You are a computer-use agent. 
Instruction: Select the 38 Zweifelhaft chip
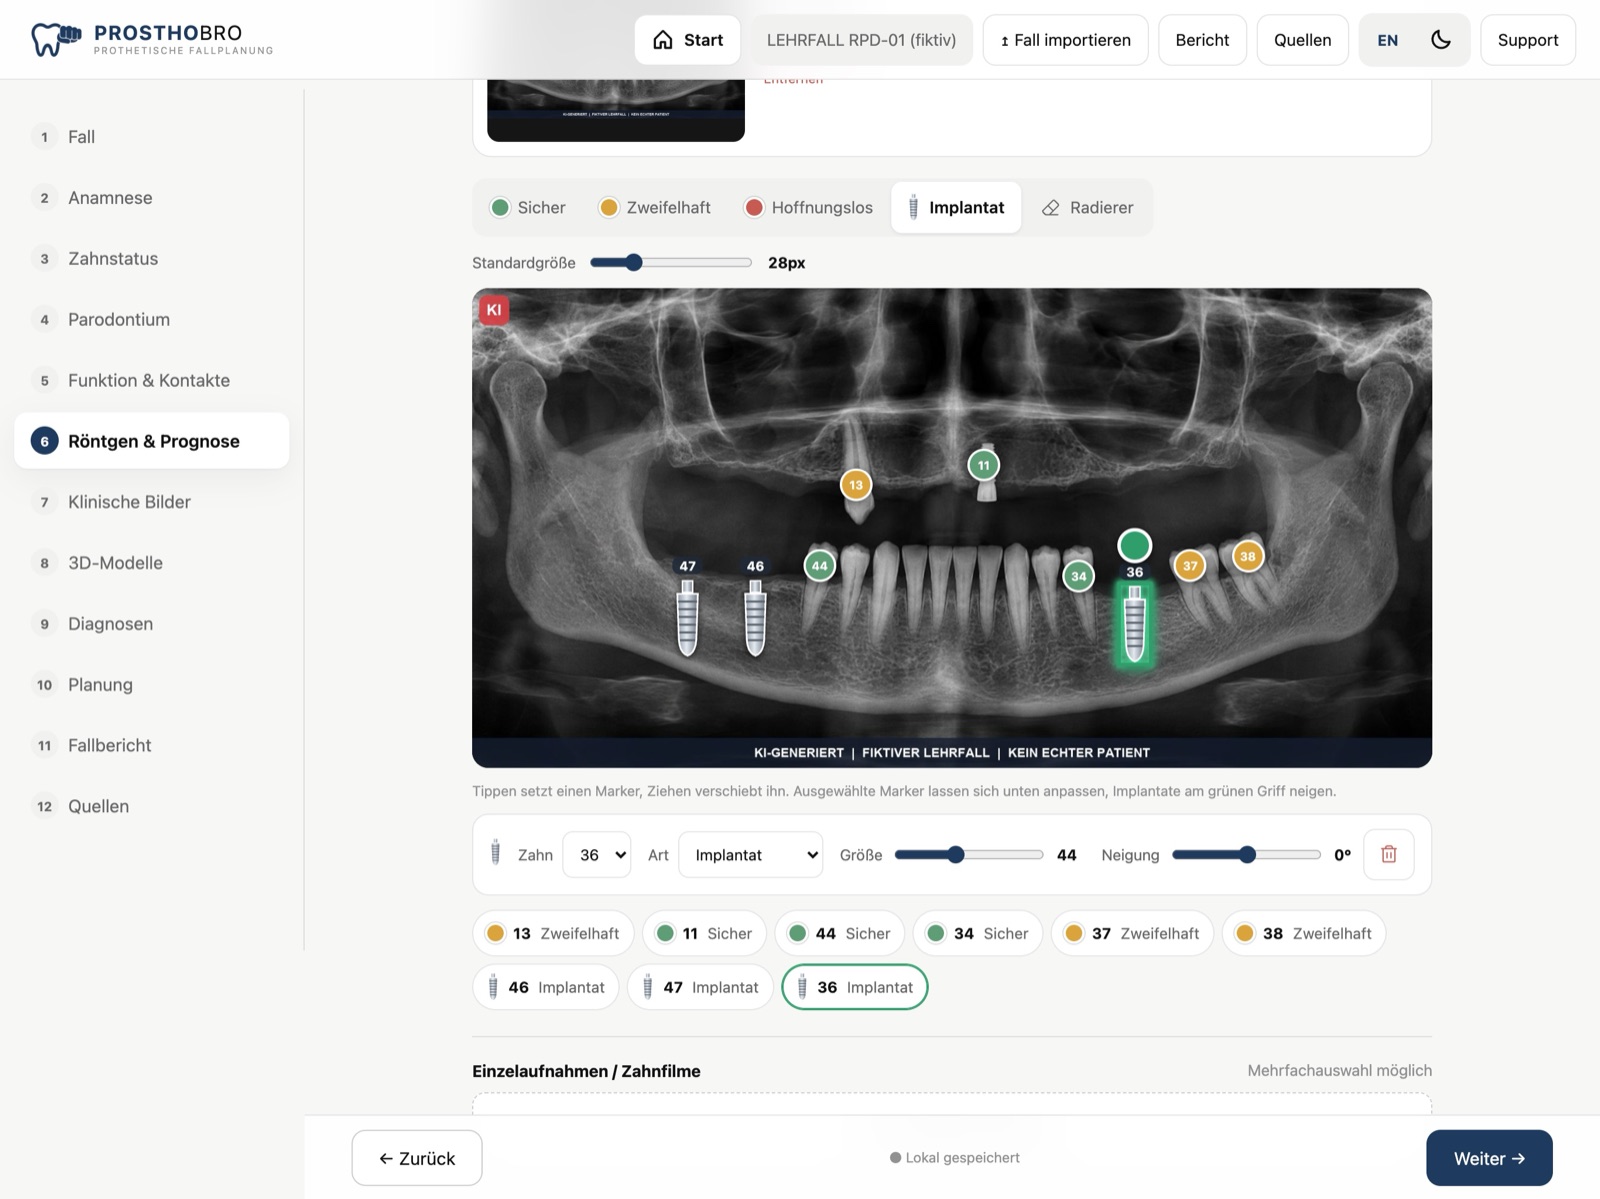coord(1304,933)
